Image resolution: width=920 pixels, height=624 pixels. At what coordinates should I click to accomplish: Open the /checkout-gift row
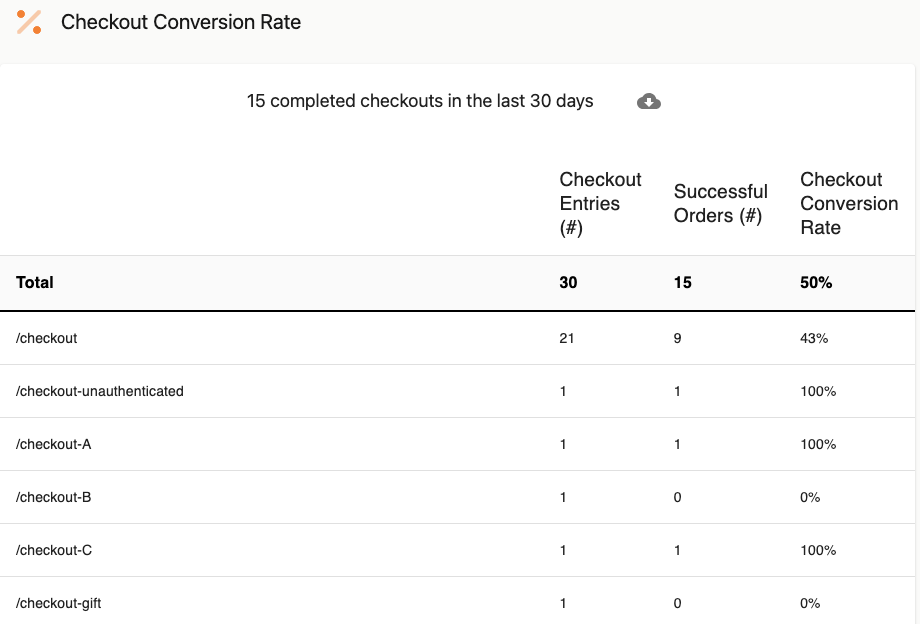(59, 603)
